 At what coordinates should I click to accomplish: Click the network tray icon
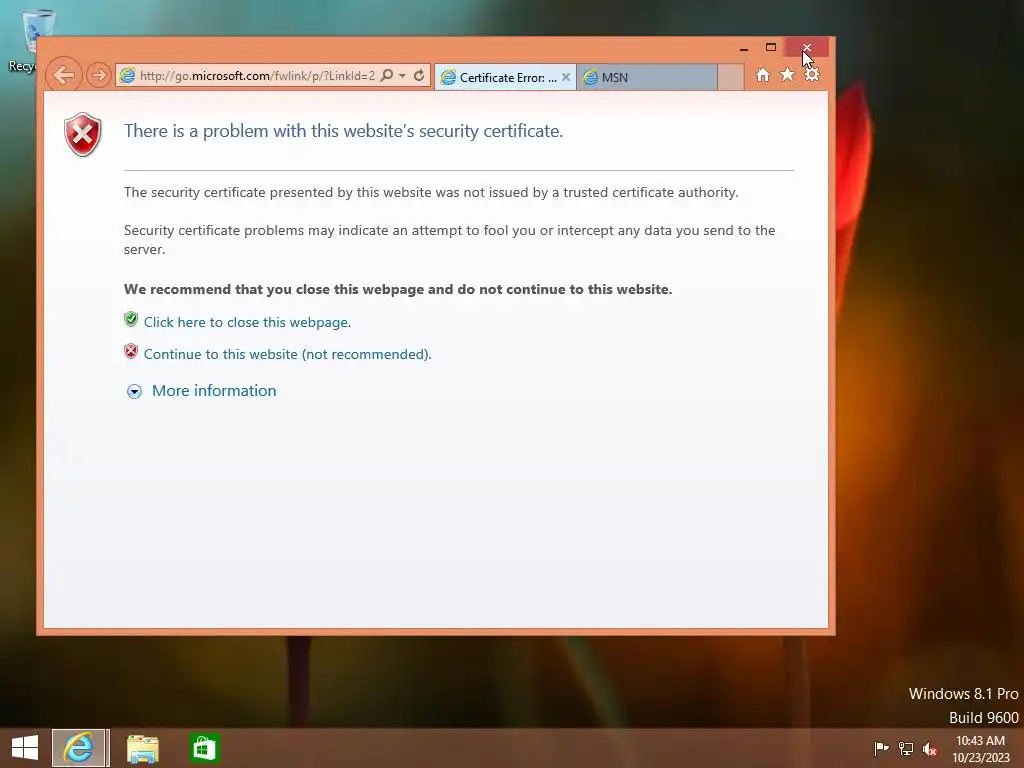[x=906, y=748]
